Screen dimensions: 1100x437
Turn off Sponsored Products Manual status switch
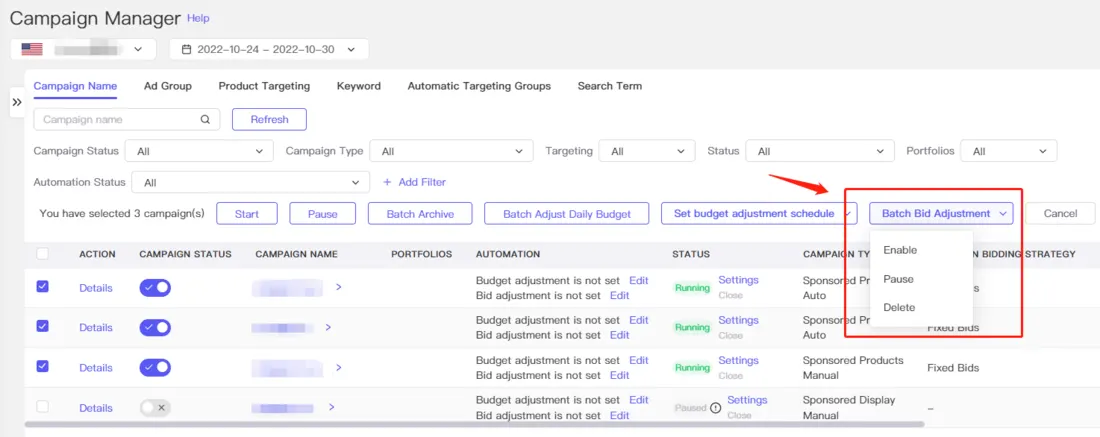tap(155, 368)
